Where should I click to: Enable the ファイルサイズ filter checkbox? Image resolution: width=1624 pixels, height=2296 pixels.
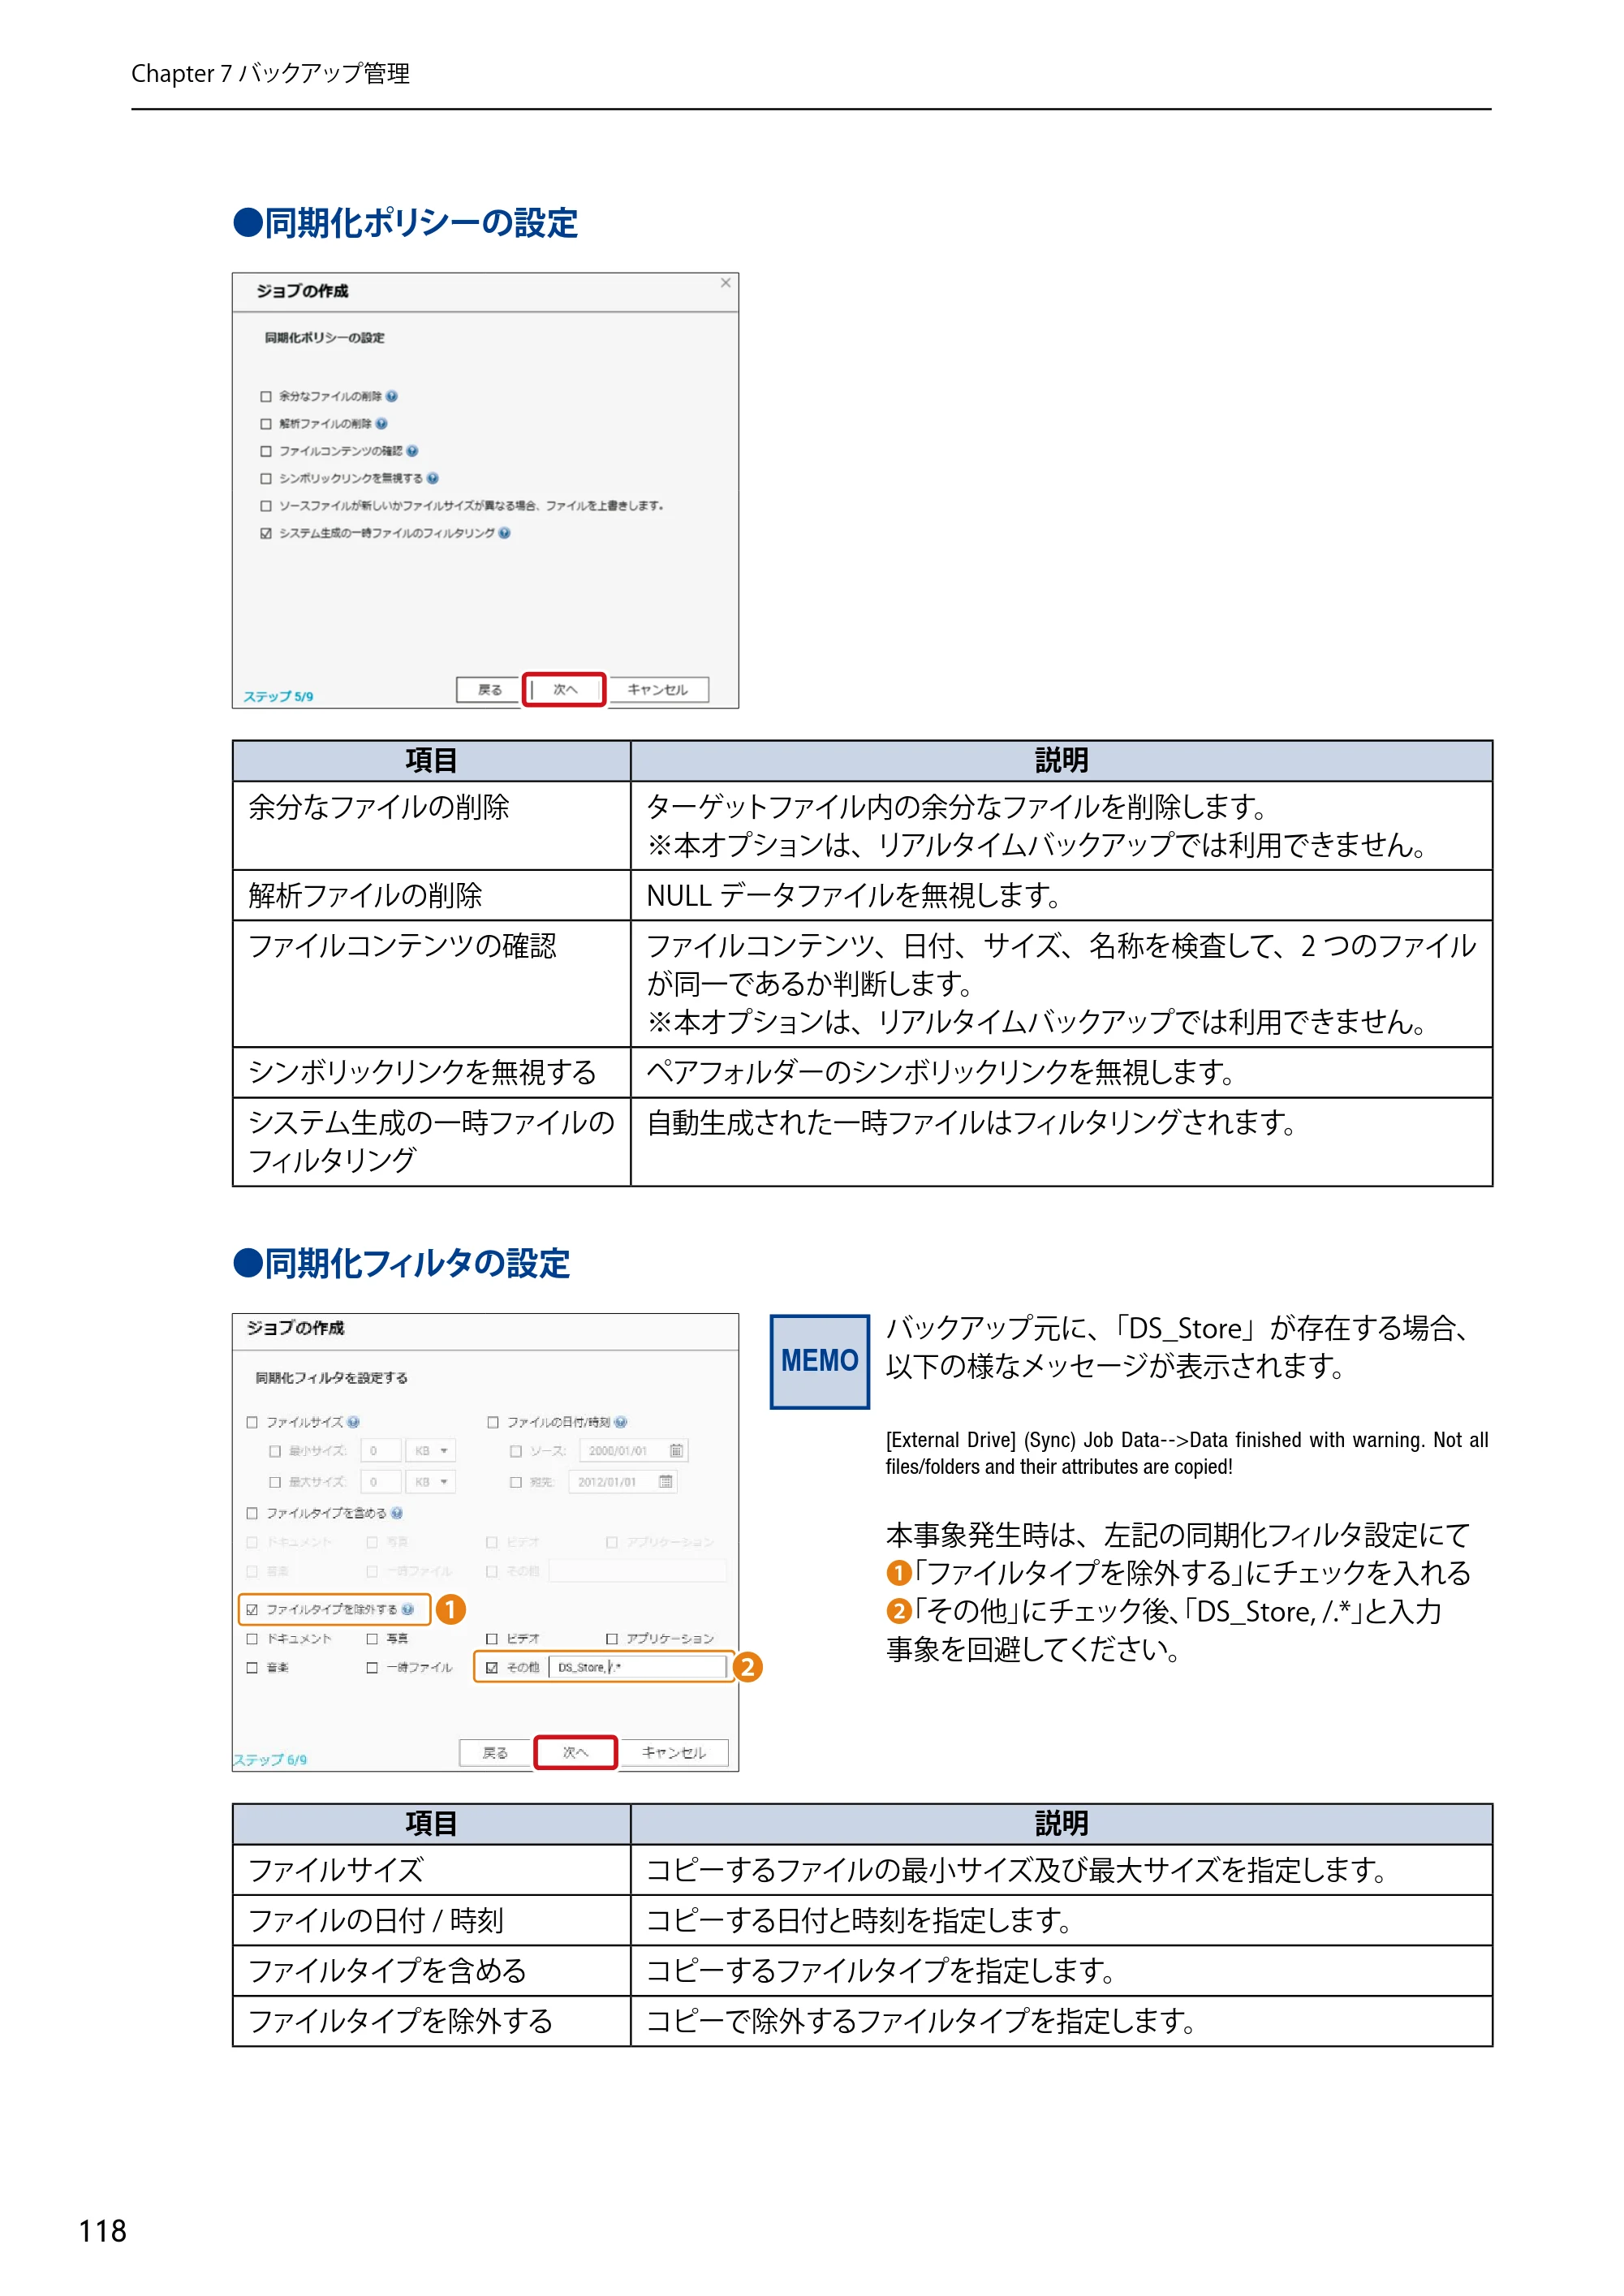tap(252, 1422)
